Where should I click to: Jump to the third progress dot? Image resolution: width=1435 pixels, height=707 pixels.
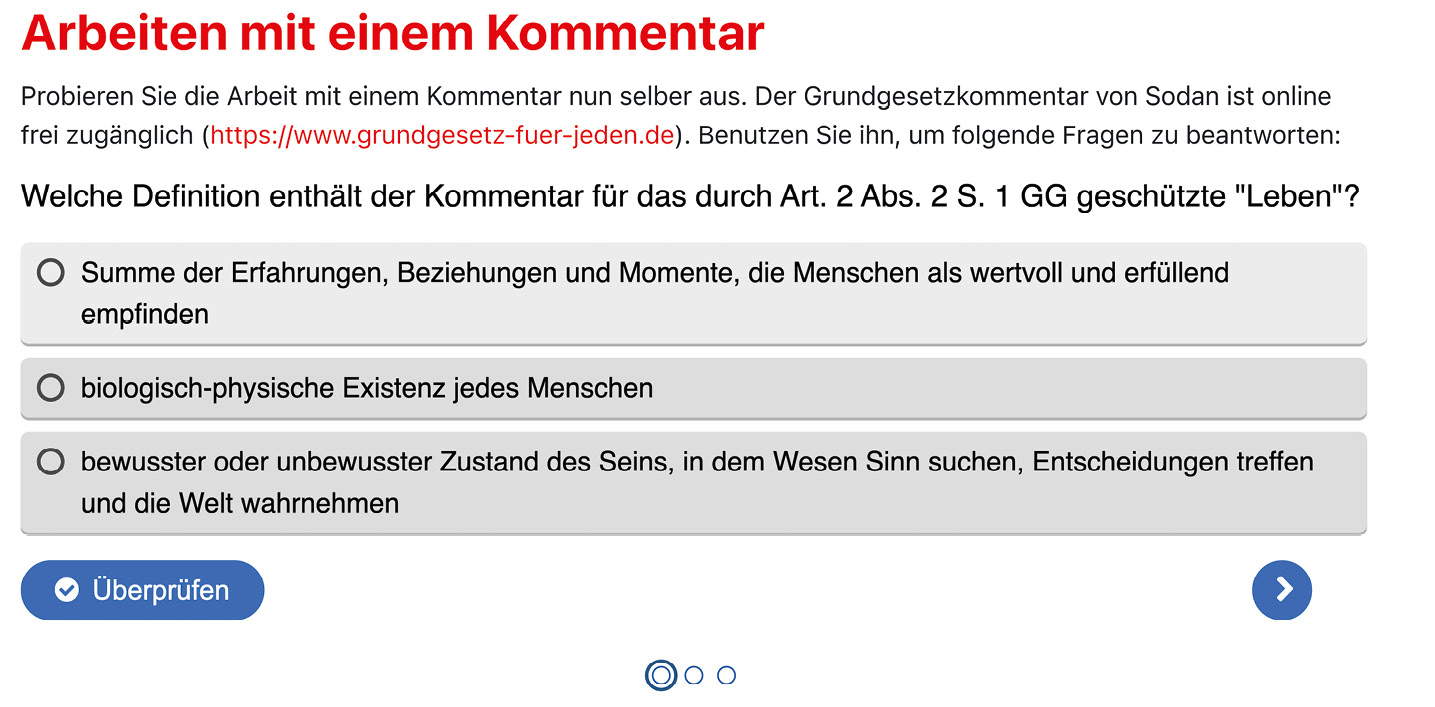727,675
